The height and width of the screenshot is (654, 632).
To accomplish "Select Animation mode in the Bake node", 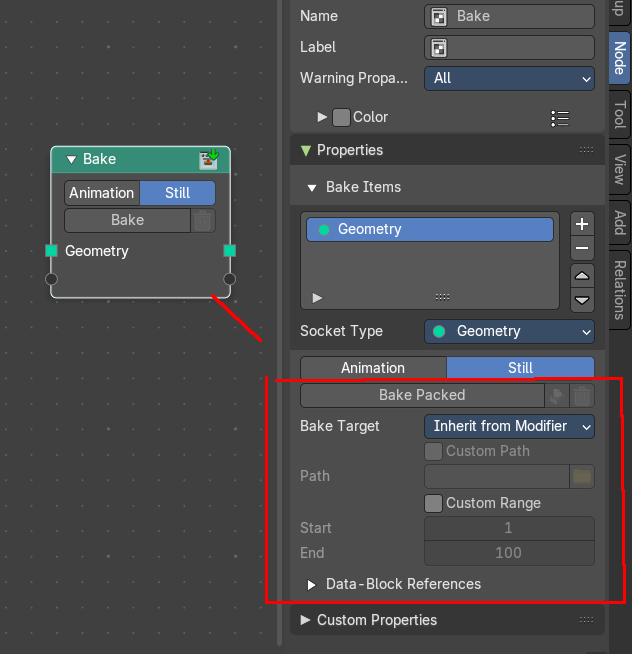I will (x=102, y=193).
